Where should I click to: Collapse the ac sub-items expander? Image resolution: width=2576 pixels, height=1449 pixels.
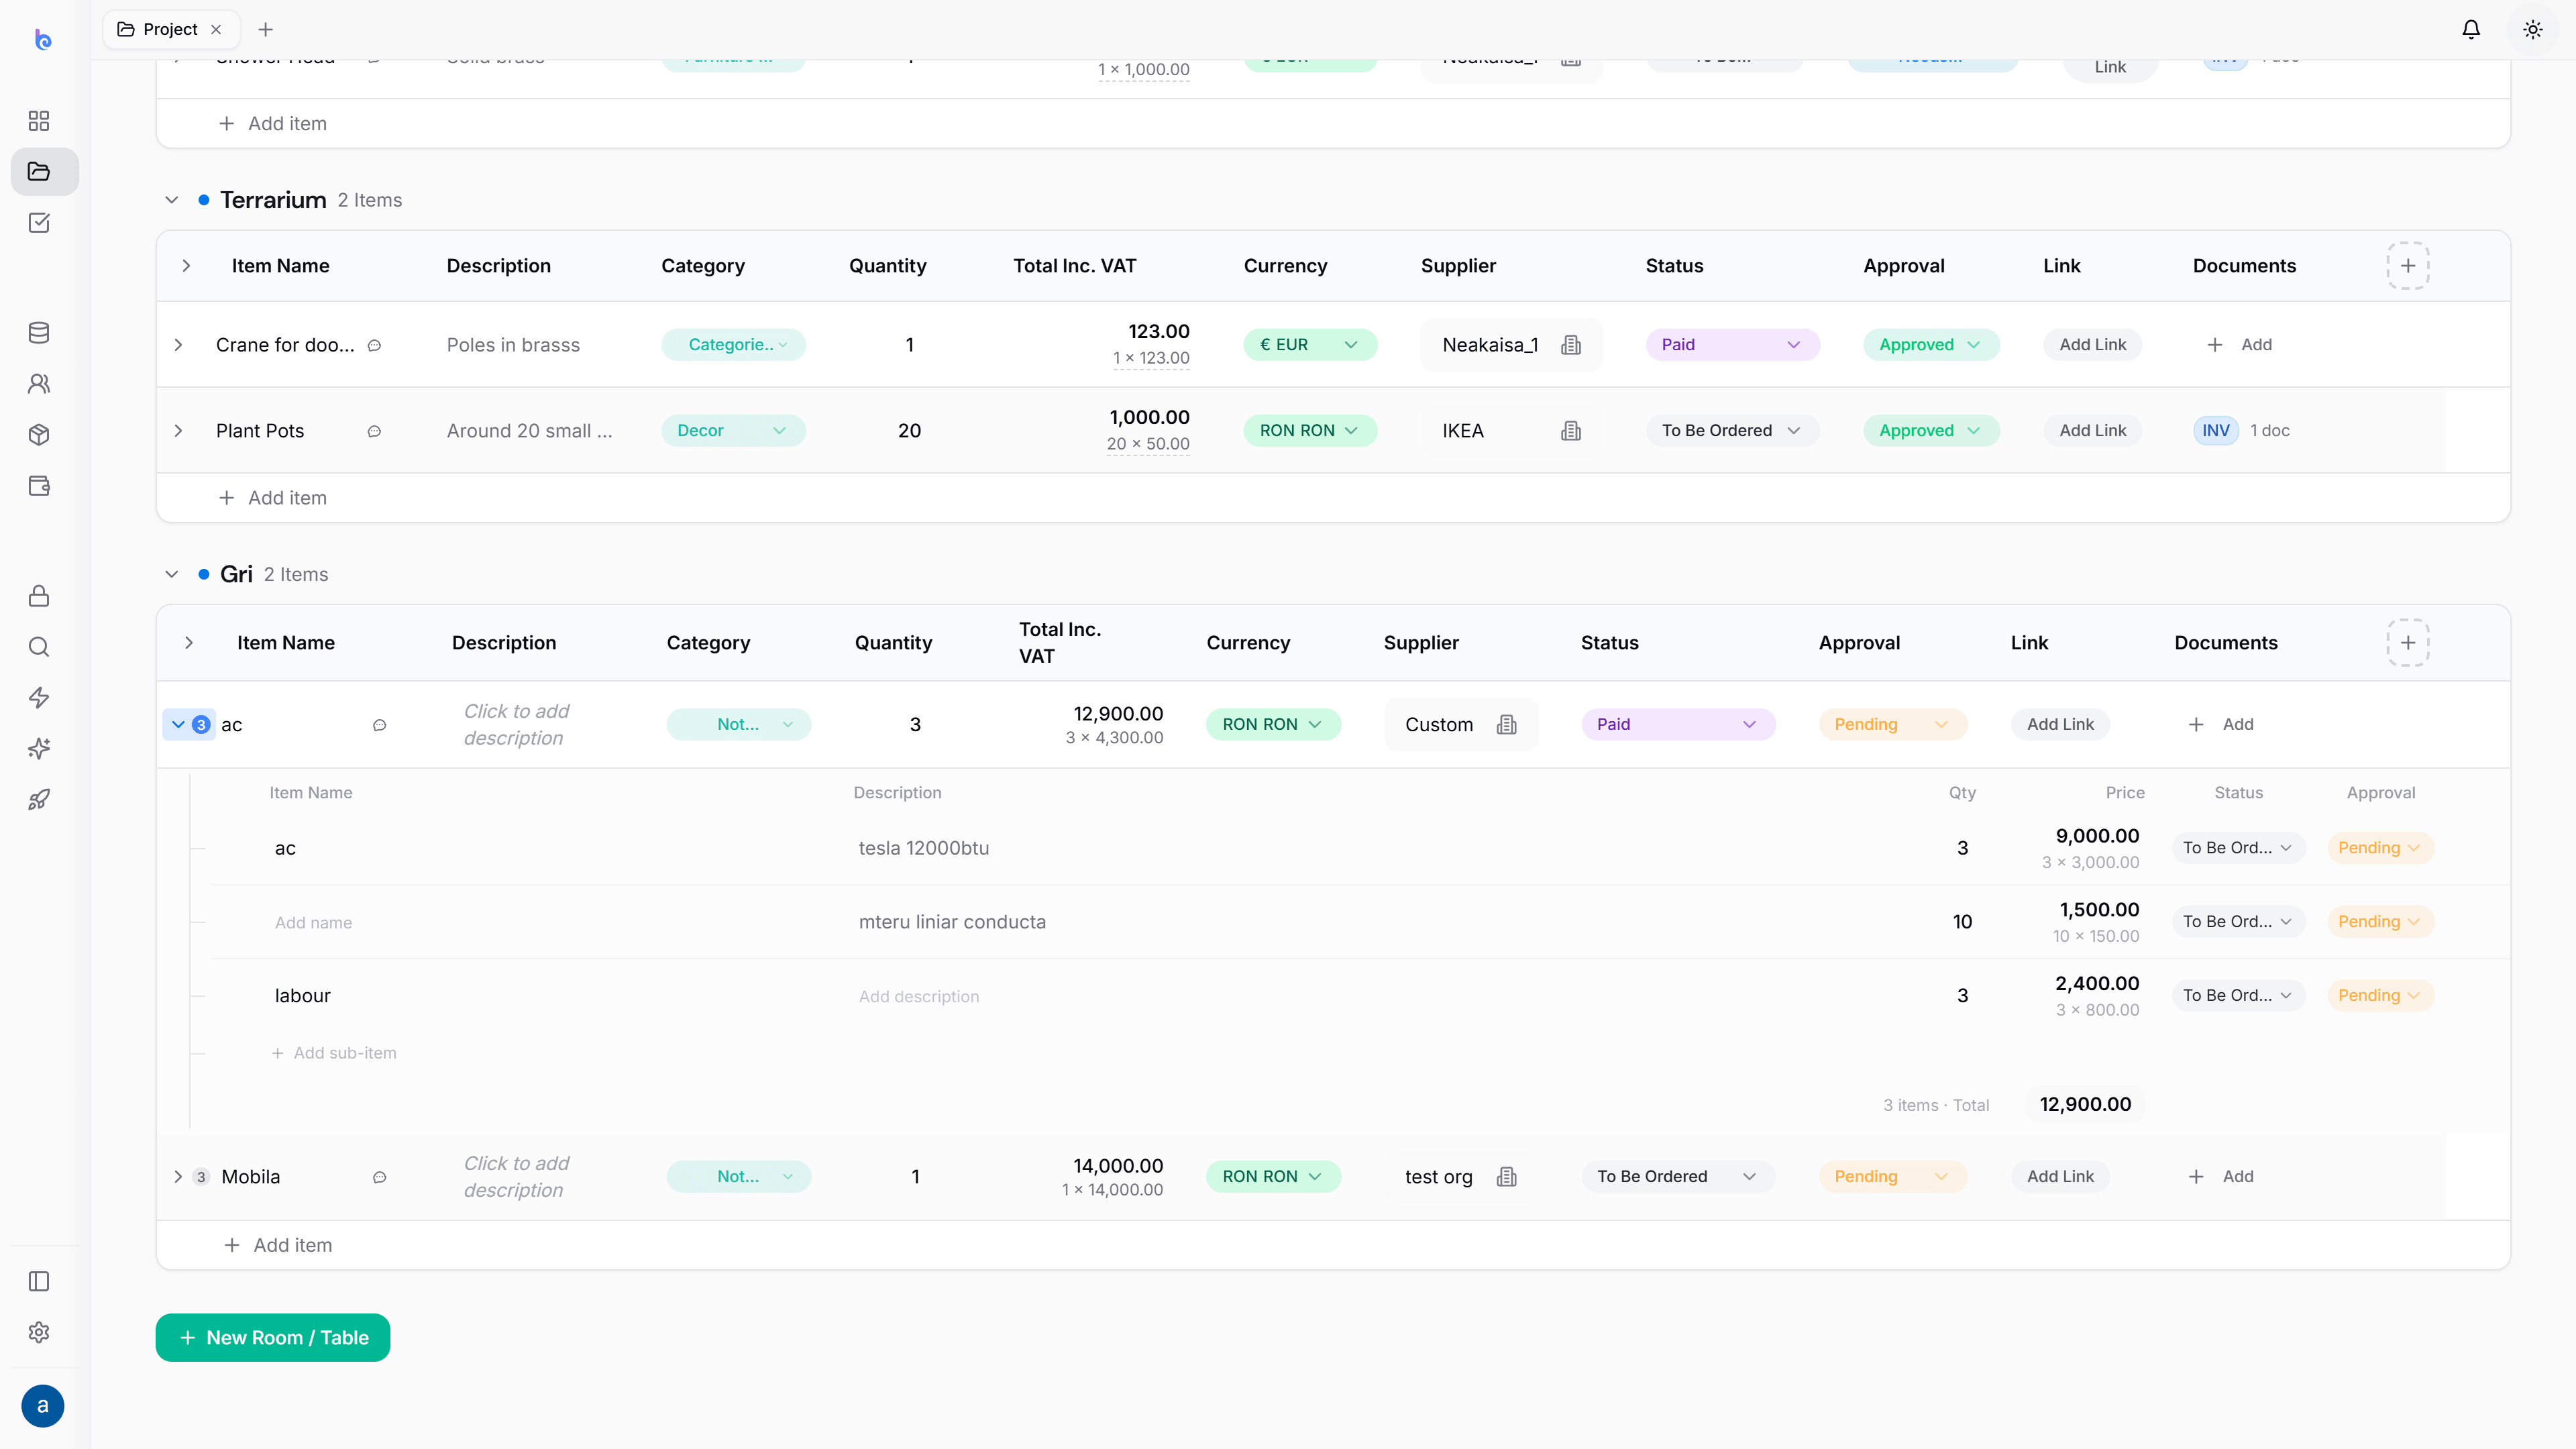178,725
